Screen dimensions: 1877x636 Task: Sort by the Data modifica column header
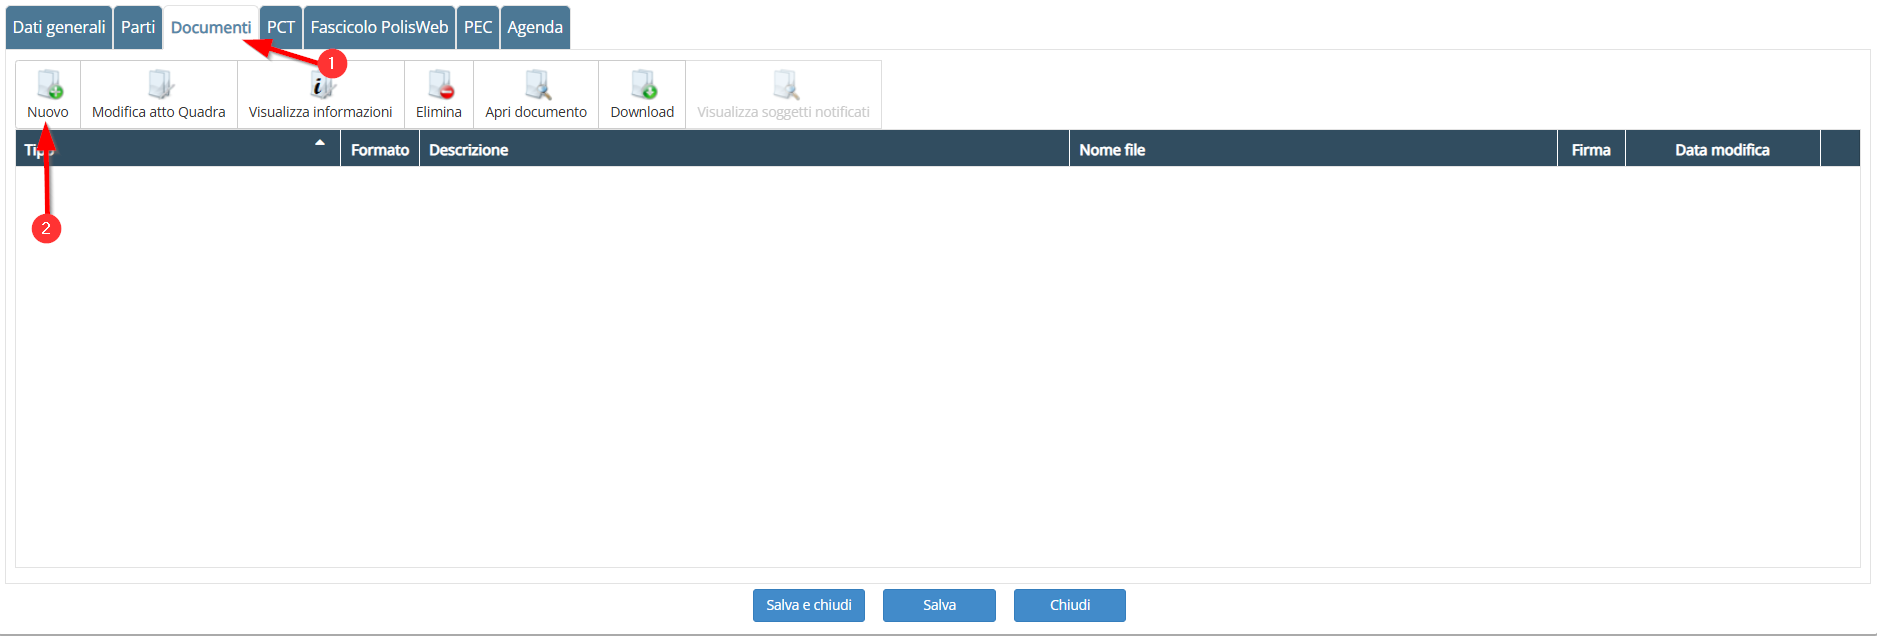click(1722, 150)
